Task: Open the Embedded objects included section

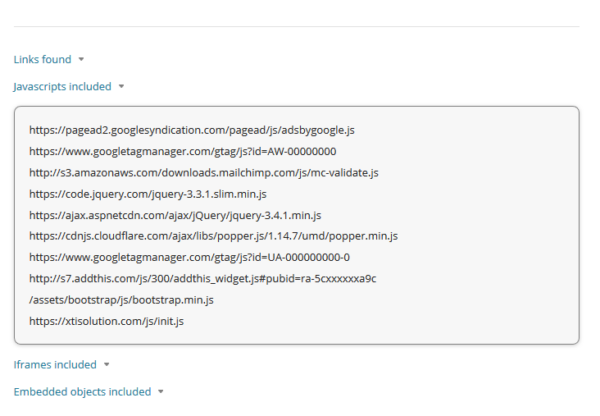Action: click(x=82, y=392)
